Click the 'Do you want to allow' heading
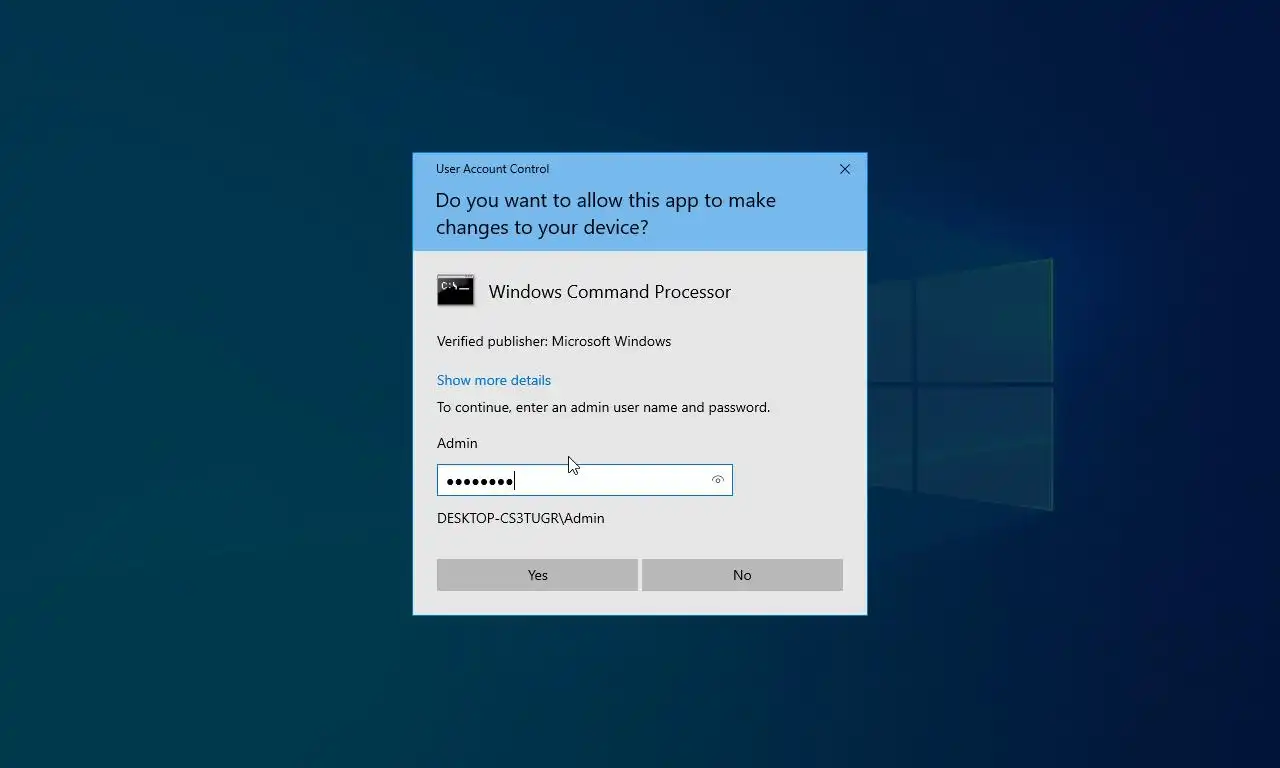 (606, 214)
